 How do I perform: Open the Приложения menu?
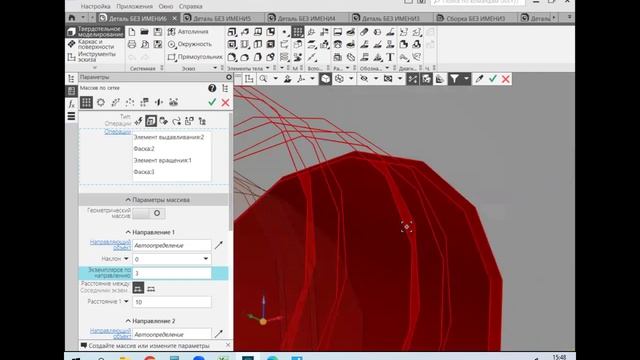134,7
